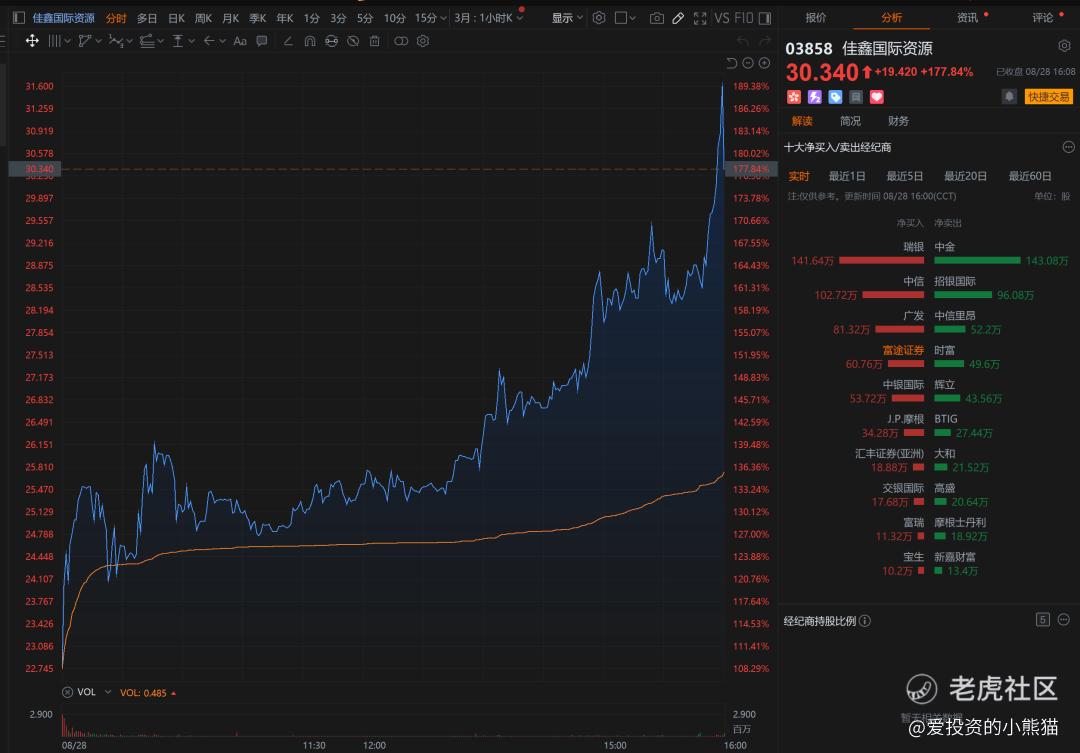Open the chart layout square dropdown
Screen dimensions: 1080x753
click(x=625, y=18)
